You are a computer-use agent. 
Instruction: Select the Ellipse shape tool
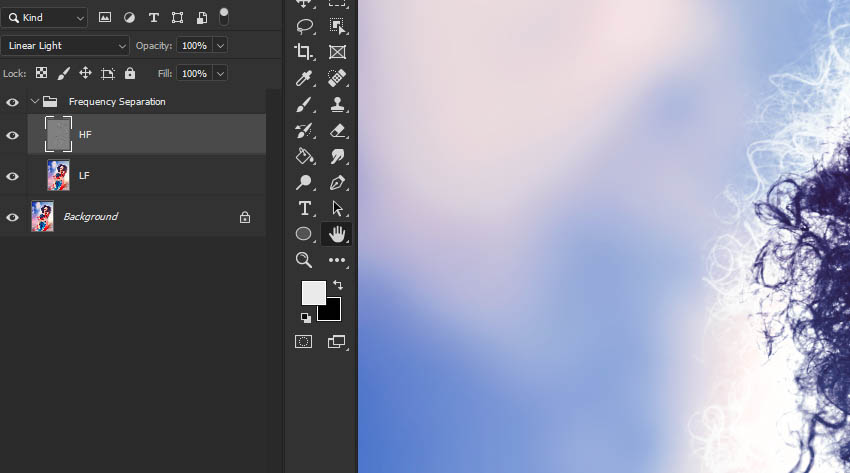click(304, 234)
